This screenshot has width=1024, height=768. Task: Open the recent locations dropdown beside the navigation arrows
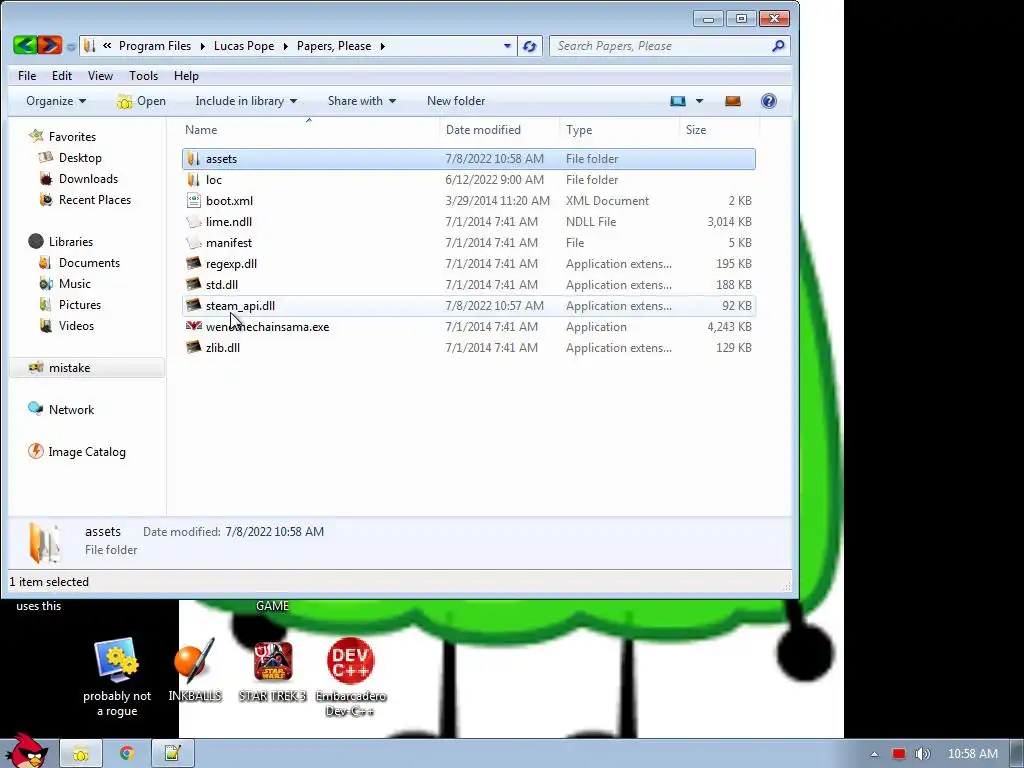71,47
